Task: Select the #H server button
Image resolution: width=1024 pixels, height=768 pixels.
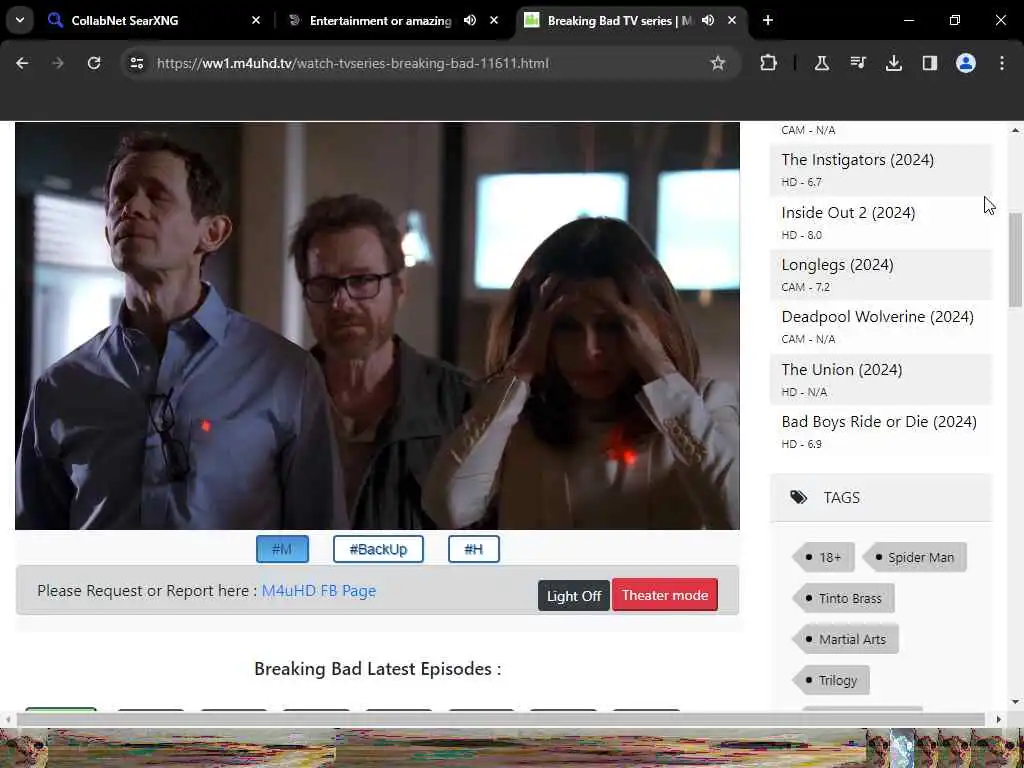Action: point(473,549)
